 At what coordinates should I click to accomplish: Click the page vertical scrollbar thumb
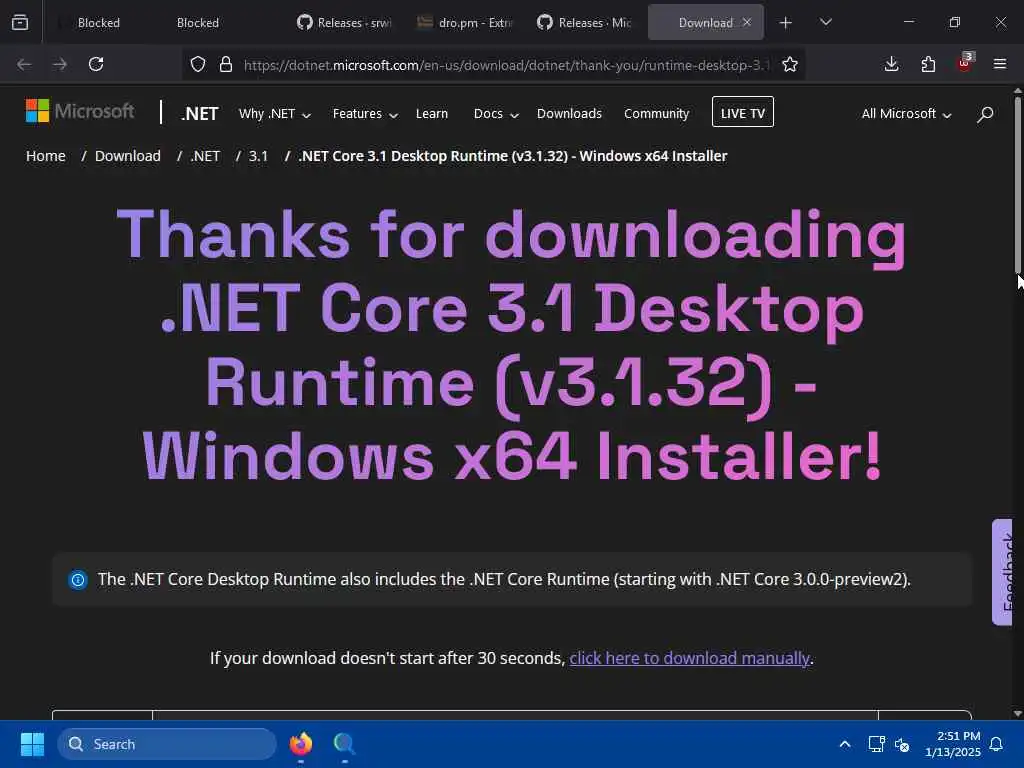1017,185
